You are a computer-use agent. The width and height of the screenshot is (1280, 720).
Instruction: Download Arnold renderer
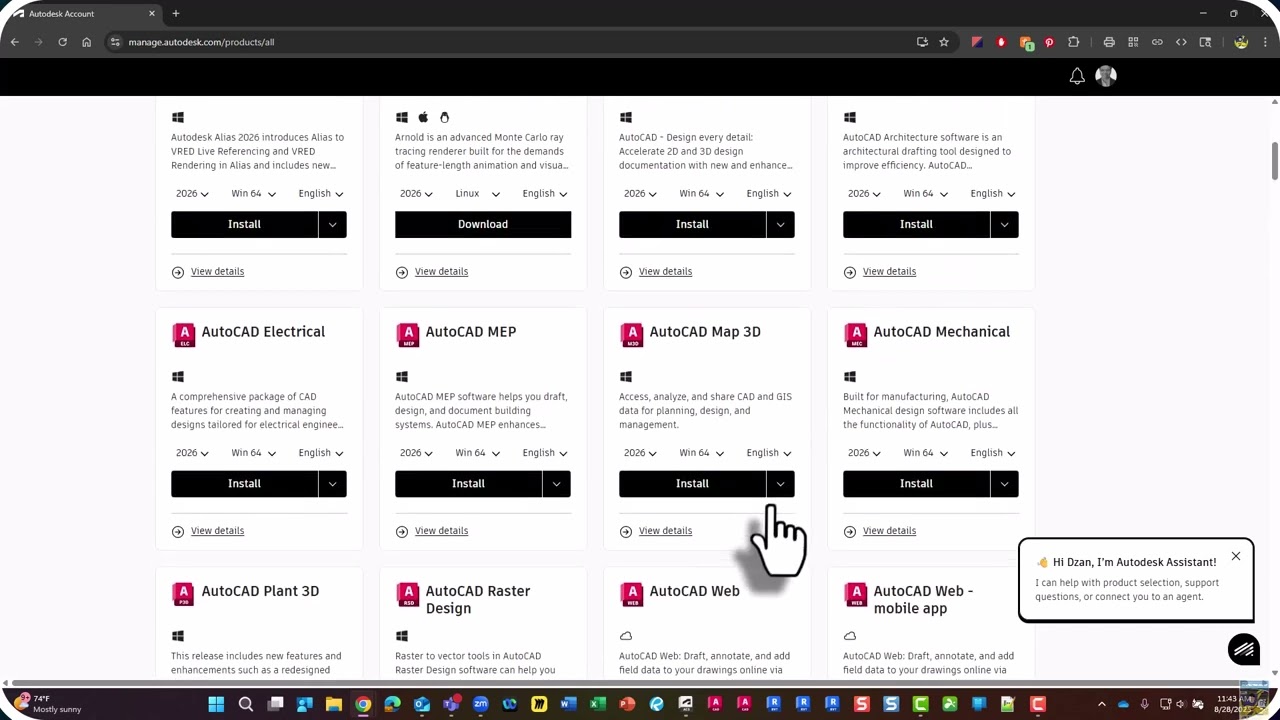(x=483, y=224)
